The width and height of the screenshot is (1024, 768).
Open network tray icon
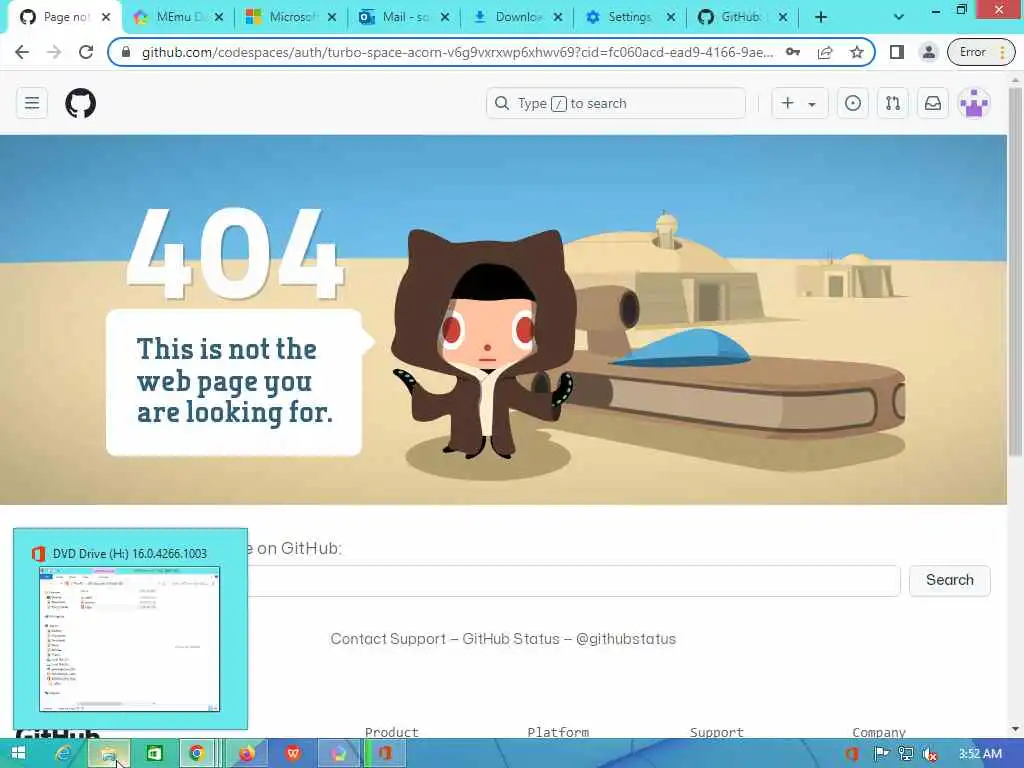pyautogui.click(x=905, y=754)
